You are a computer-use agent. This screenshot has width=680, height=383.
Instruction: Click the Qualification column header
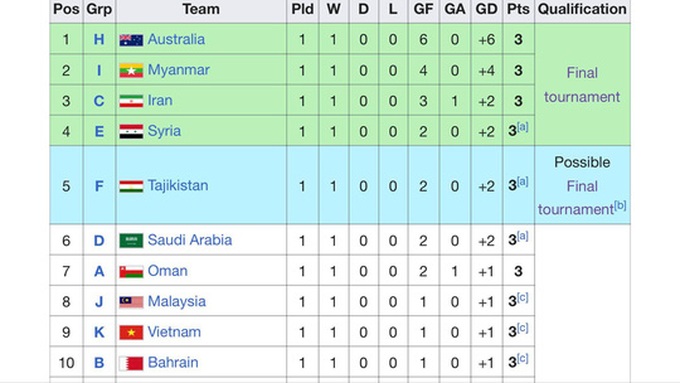[582, 9]
